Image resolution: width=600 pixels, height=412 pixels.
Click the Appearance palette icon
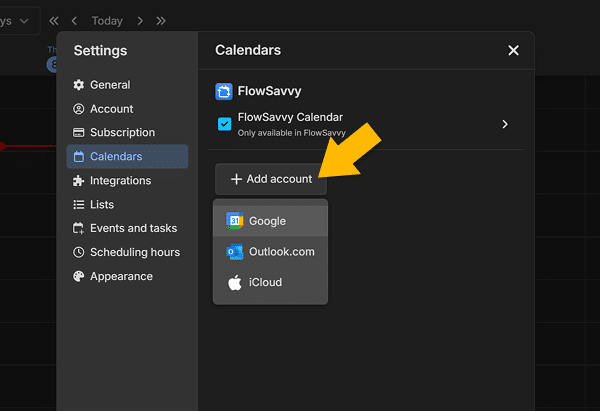click(78, 276)
